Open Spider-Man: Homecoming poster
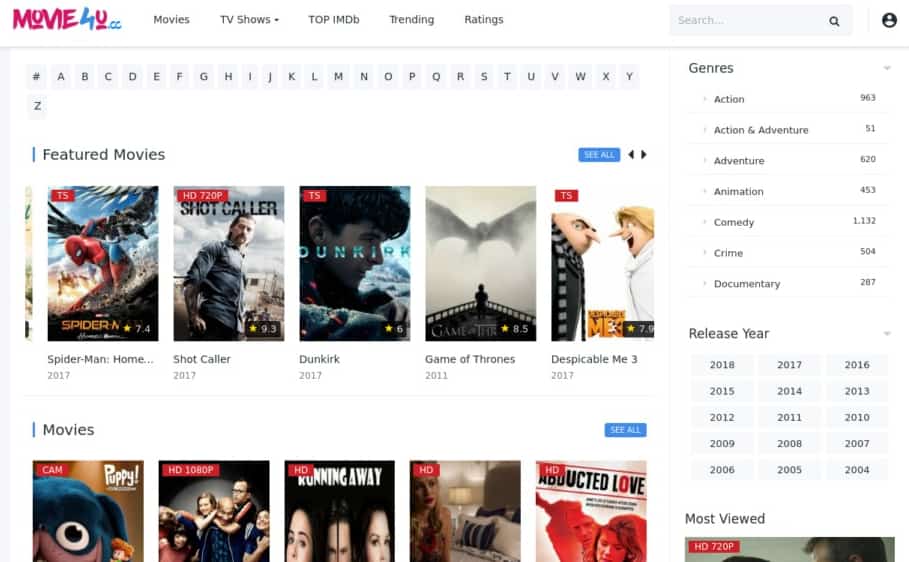The width and height of the screenshot is (909, 562). (103, 263)
